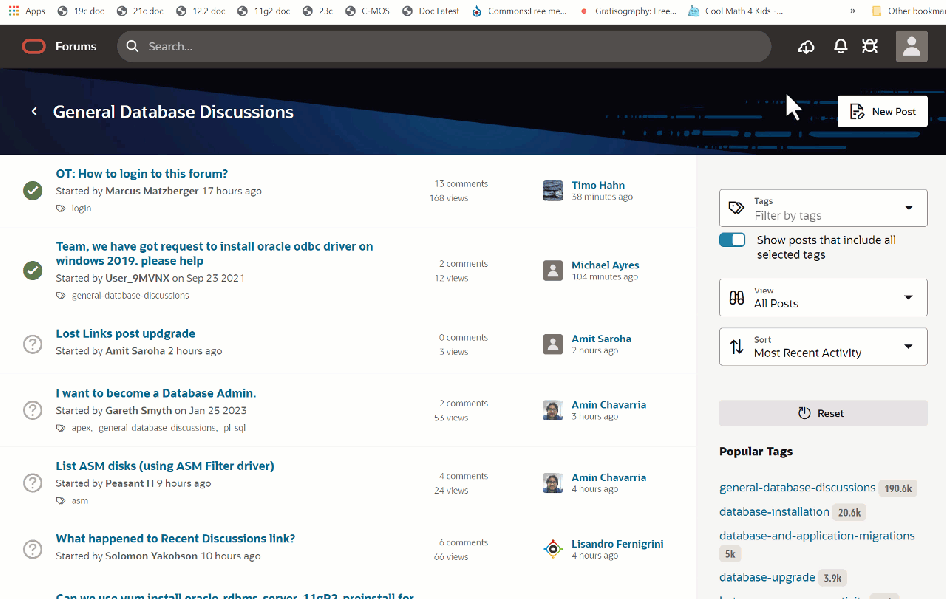Click the cloud download icon in header
946x599 pixels.
coord(806,47)
